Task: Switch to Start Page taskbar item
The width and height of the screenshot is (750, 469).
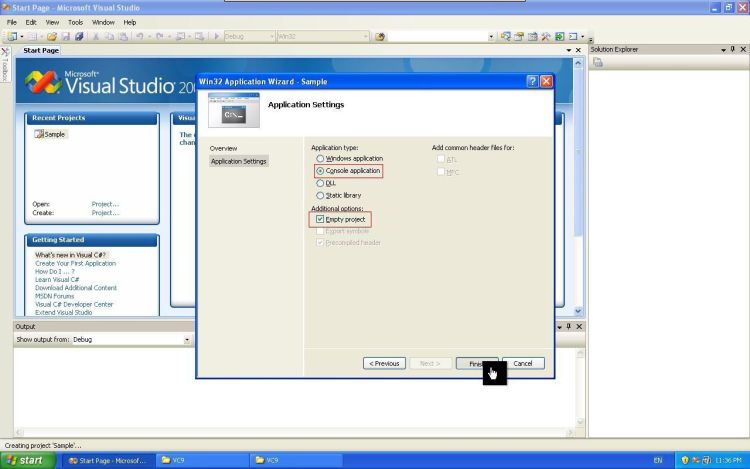Action: click(x=108, y=460)
